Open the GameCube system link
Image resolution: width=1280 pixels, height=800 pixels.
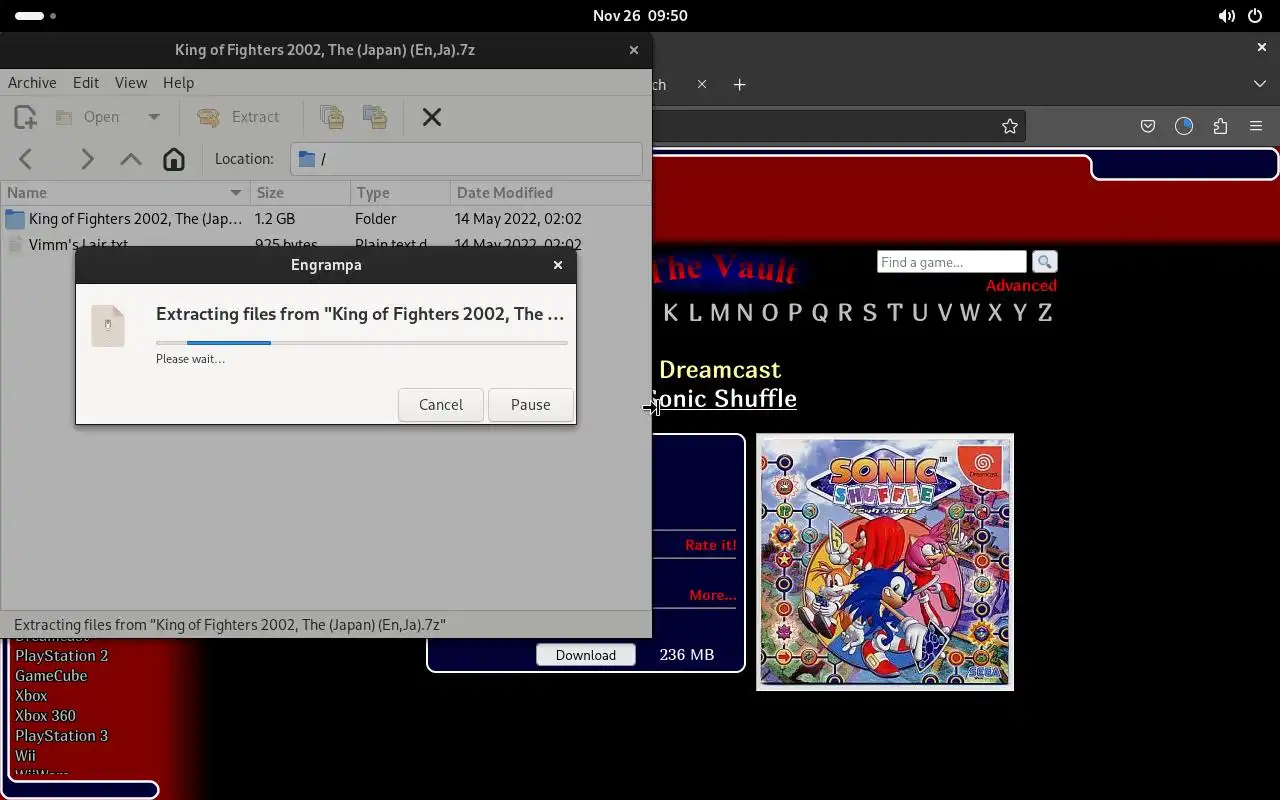coord(51,676)
